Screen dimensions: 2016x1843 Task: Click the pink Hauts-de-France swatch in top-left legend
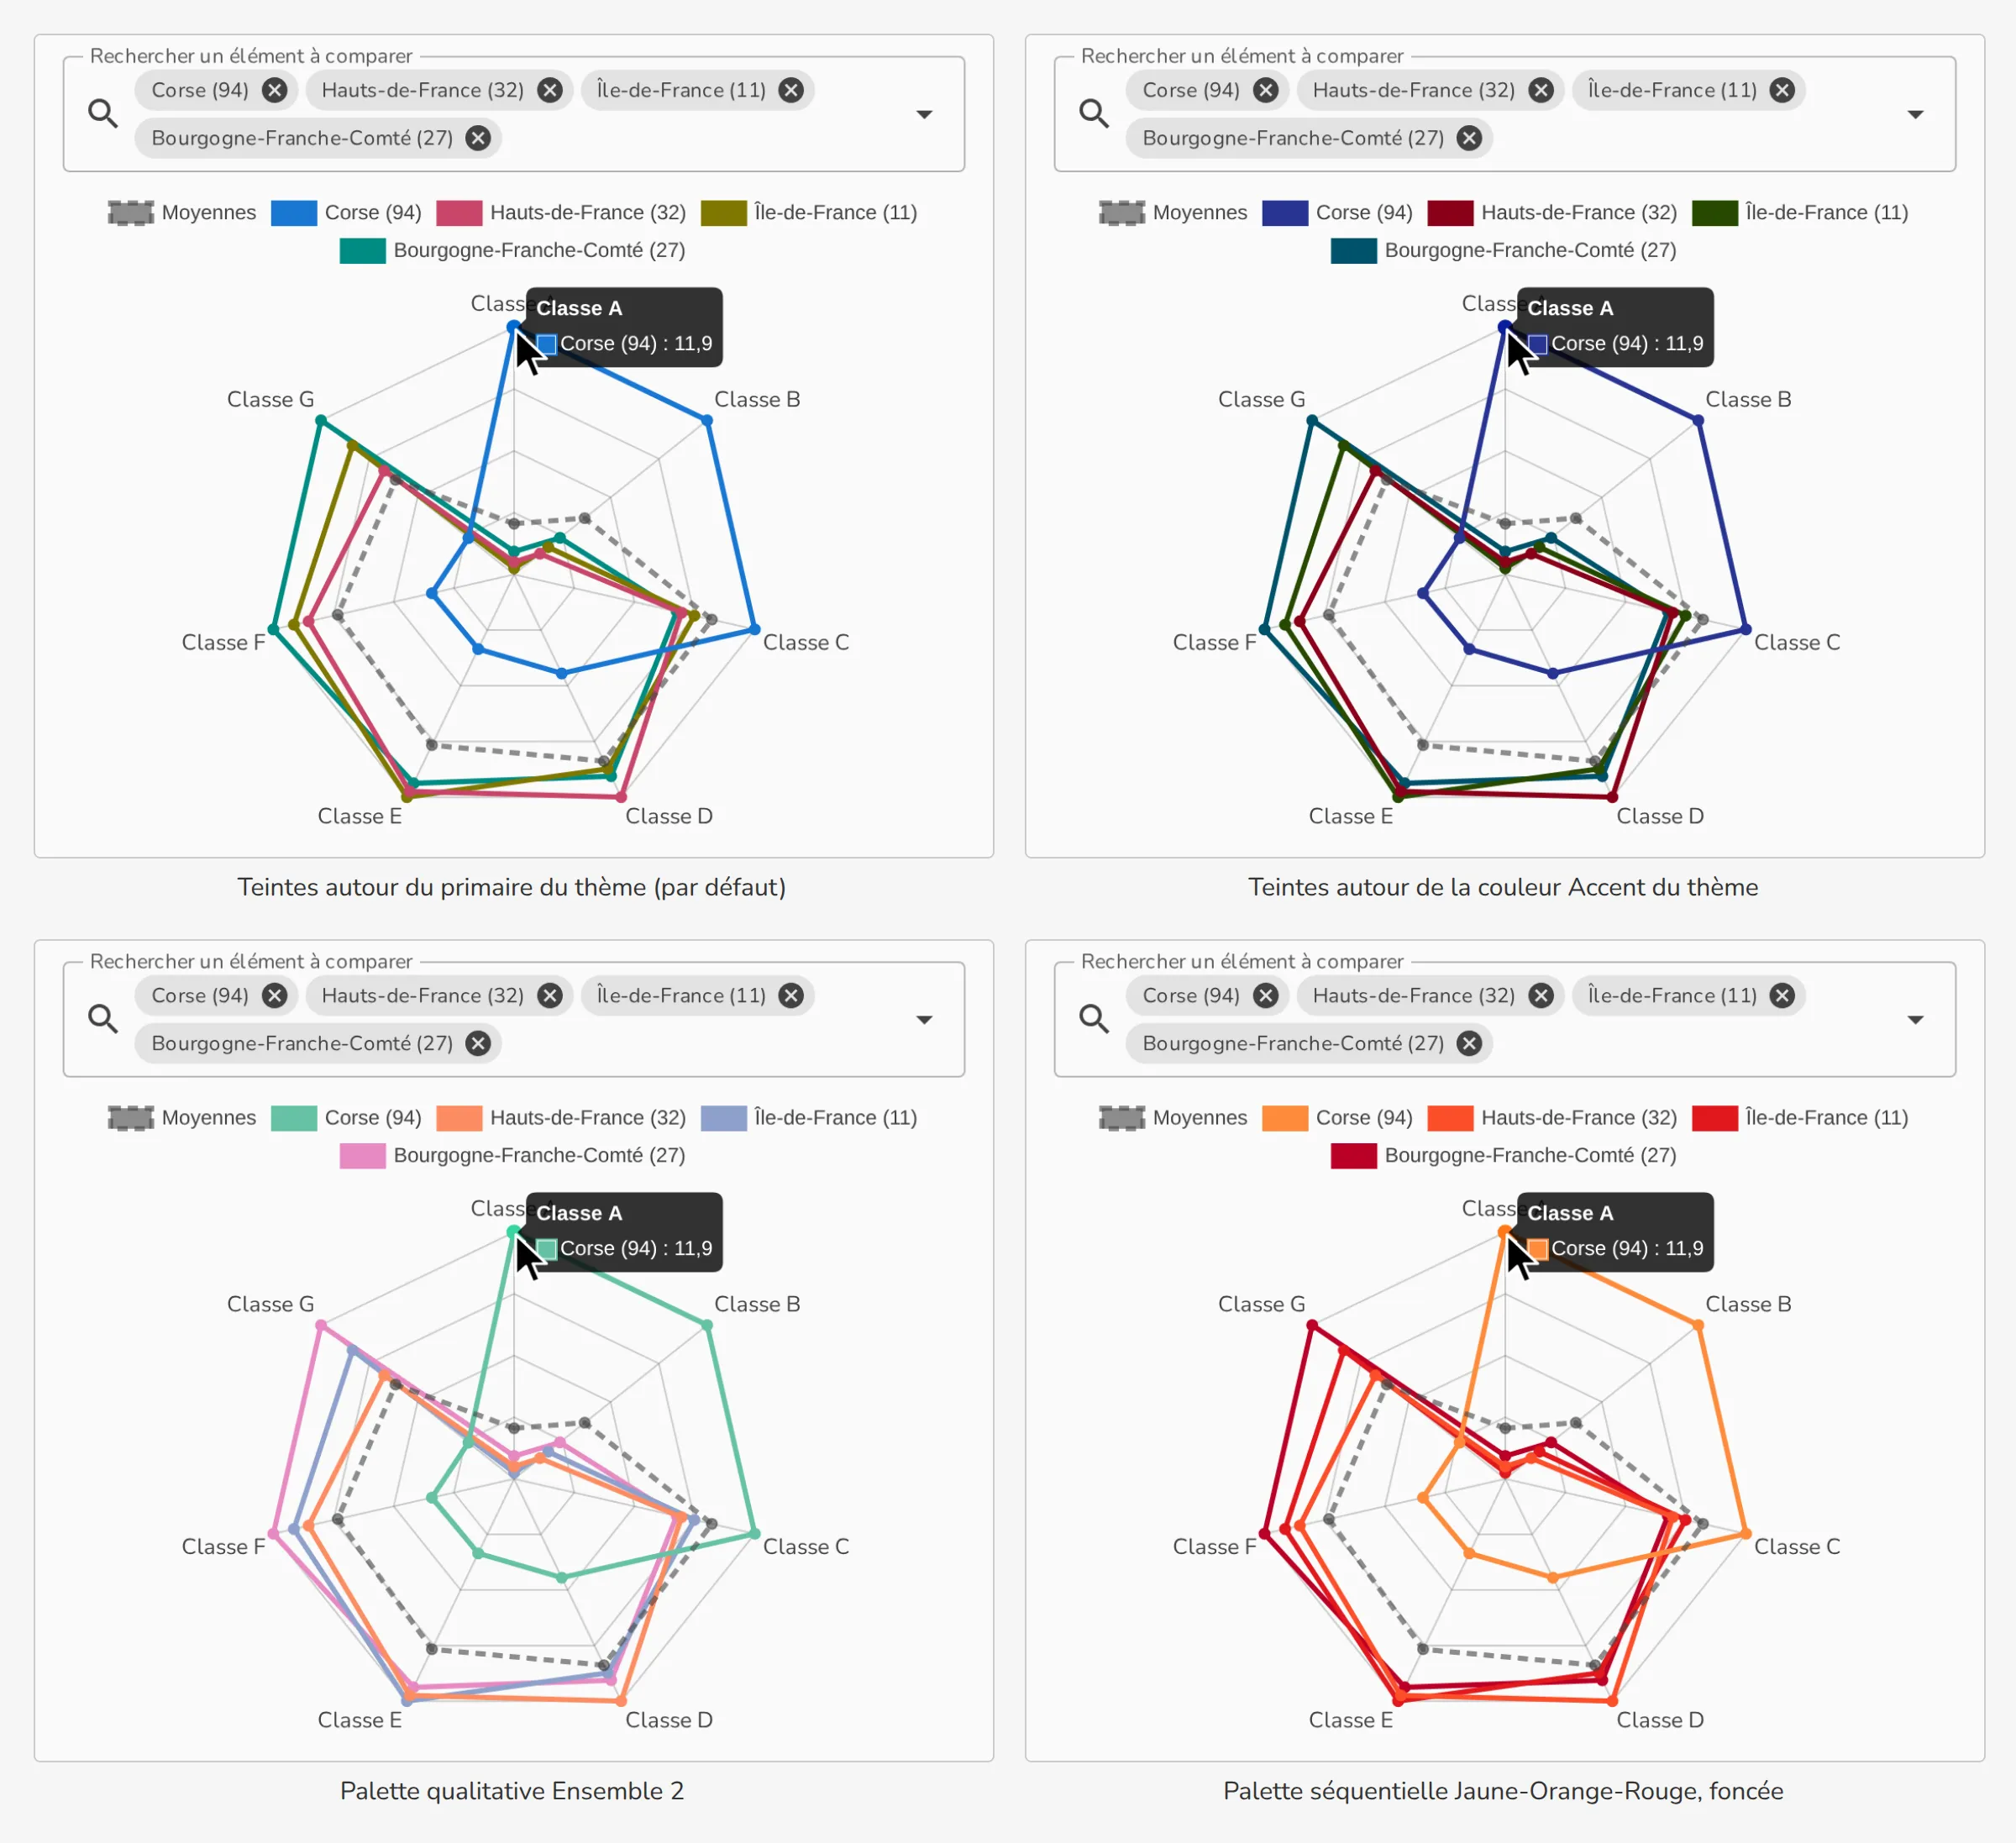pyautogui.click(x=459, y=212)
